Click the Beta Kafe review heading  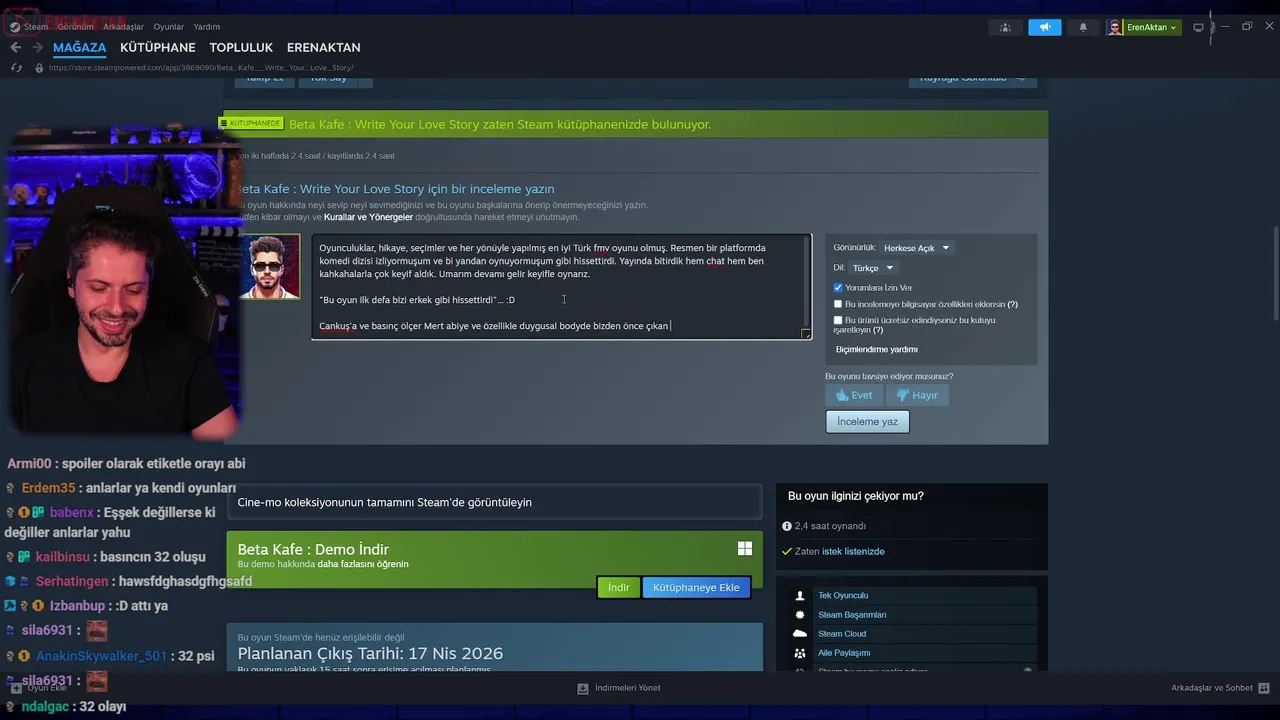(395, 189)
